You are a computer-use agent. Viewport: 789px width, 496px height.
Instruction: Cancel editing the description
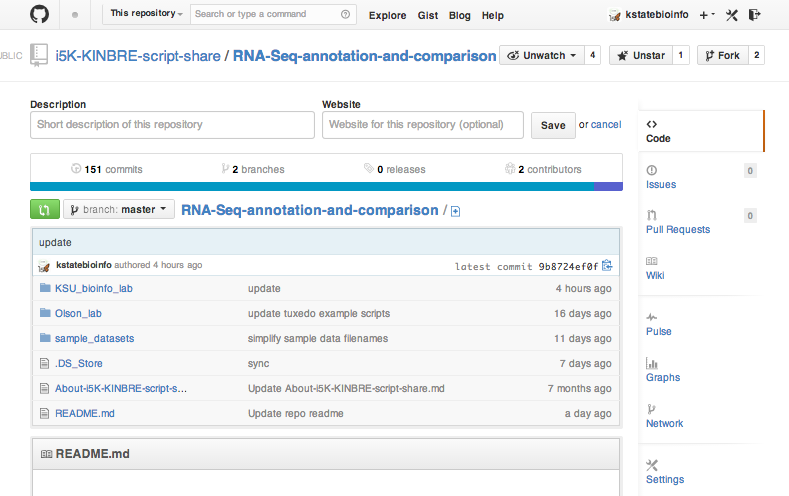(606, 124)
